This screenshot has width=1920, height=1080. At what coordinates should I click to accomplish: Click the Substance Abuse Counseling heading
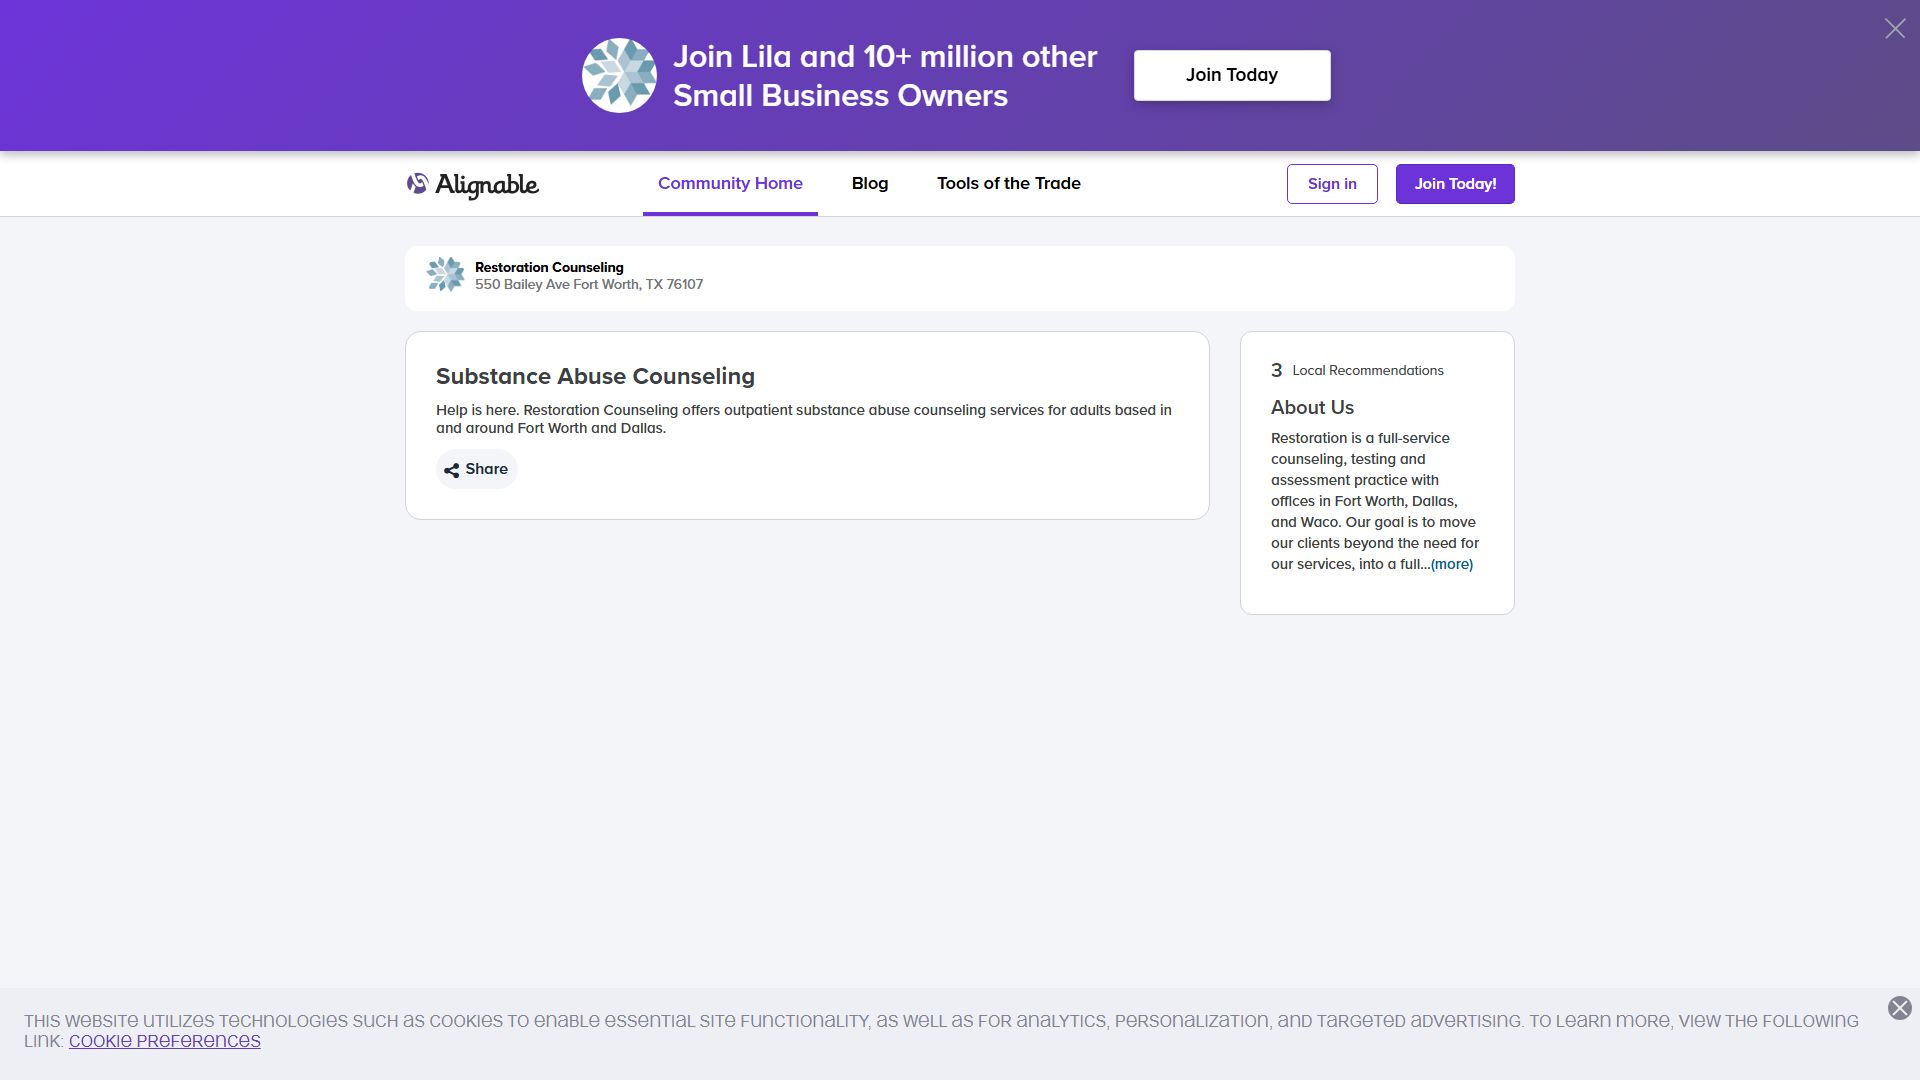[595, 376]
